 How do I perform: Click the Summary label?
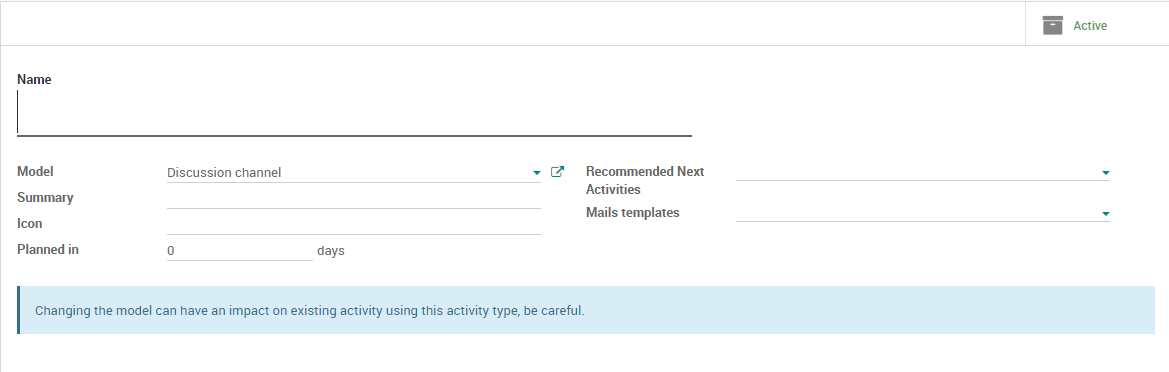45,198
